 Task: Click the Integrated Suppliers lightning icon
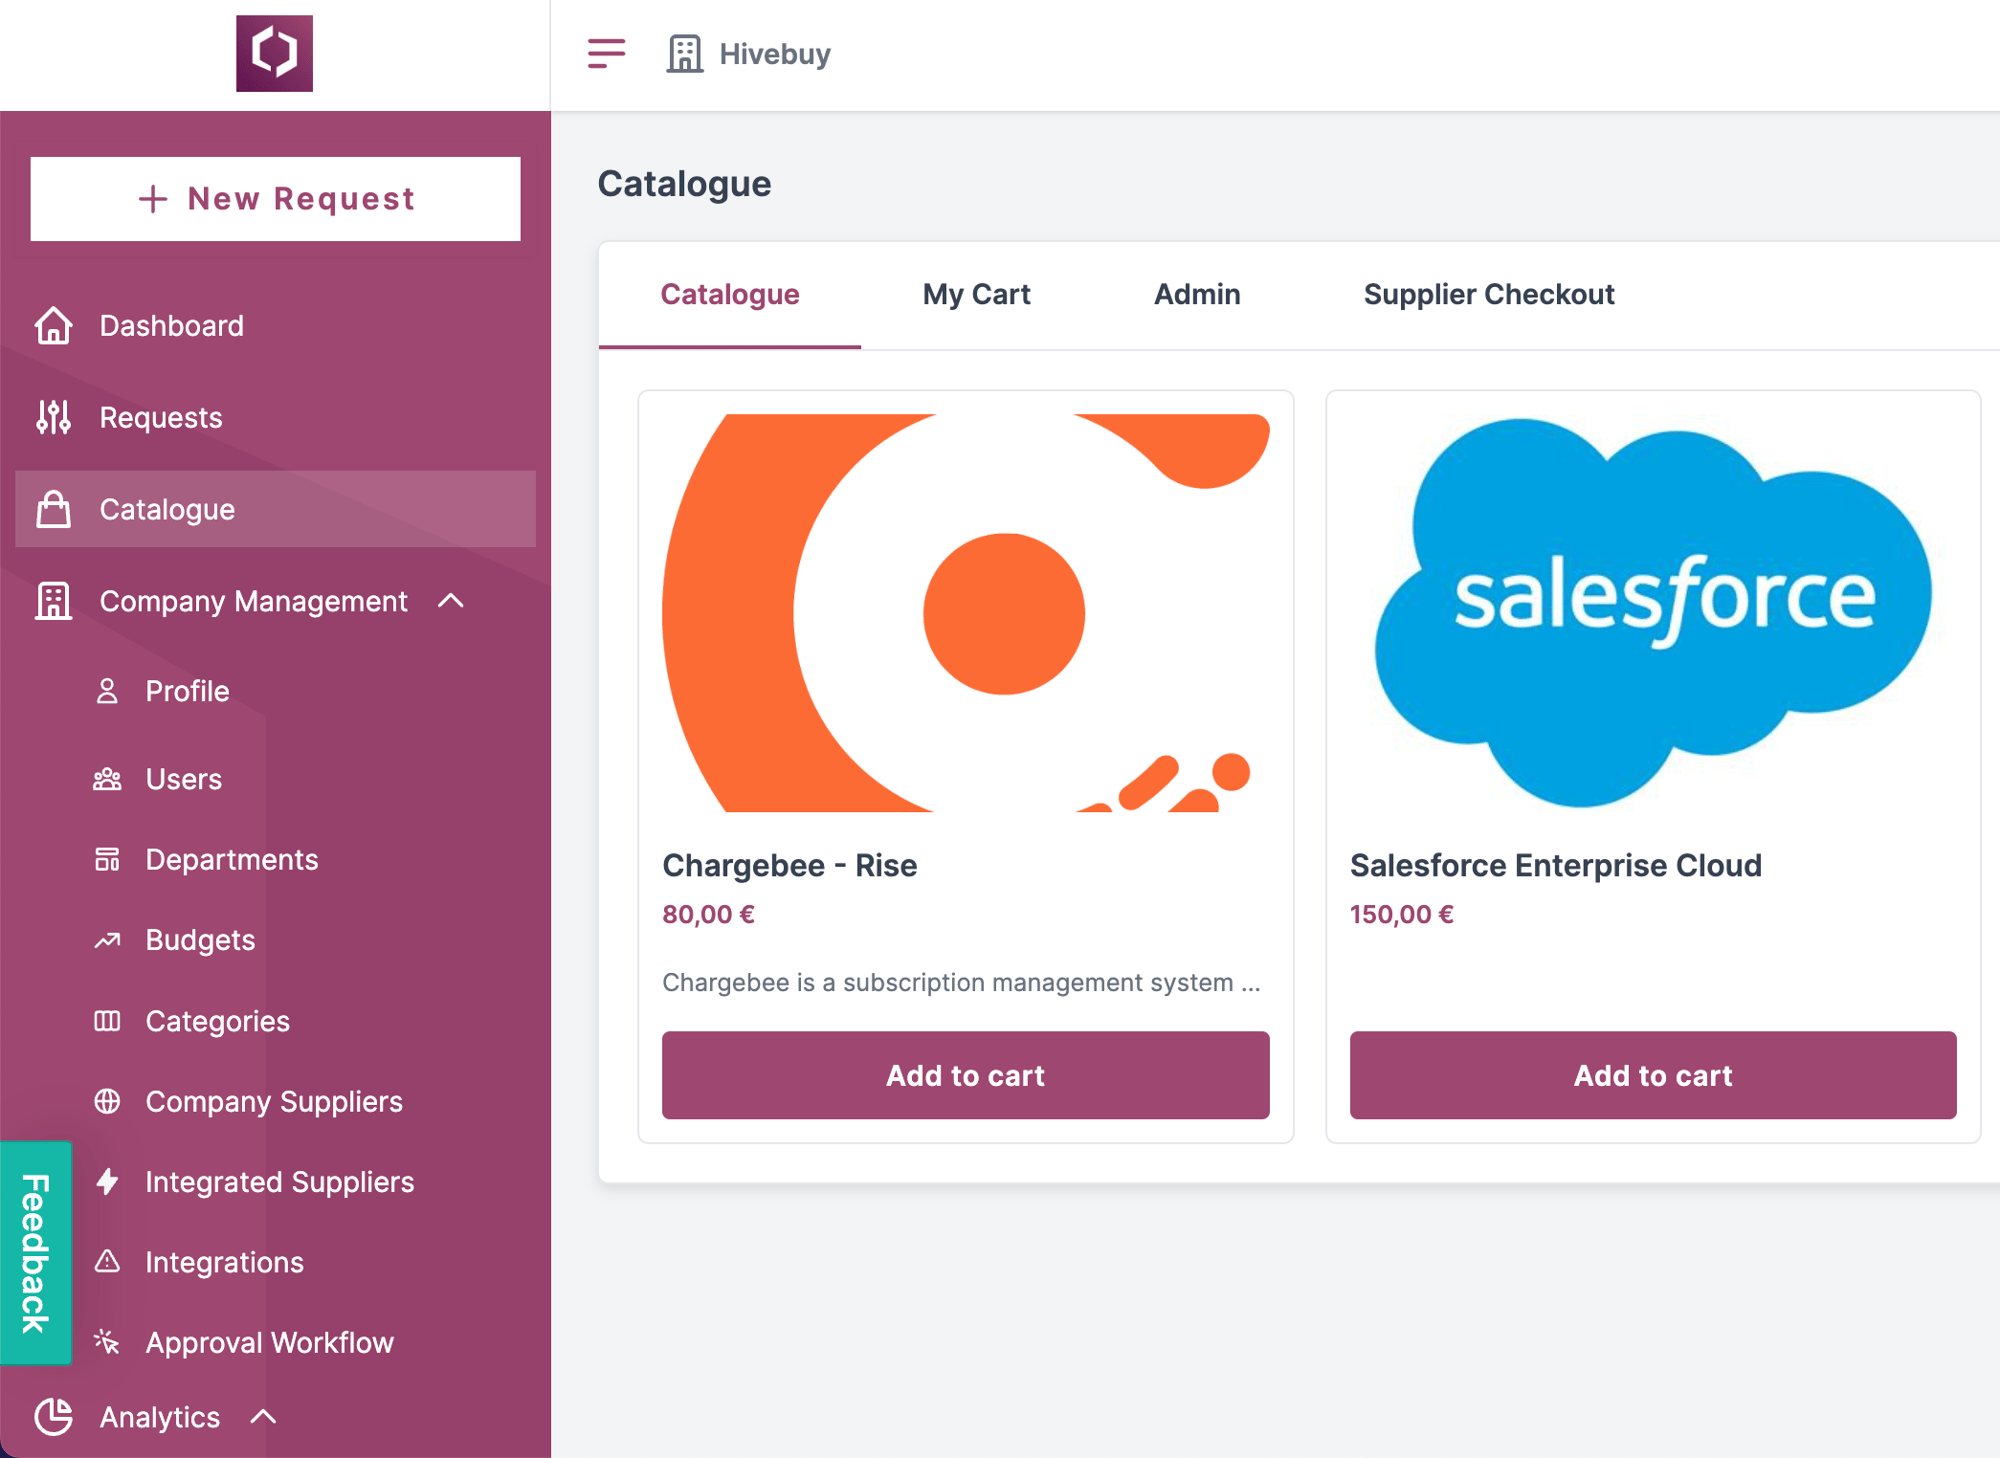(107, 1182)
